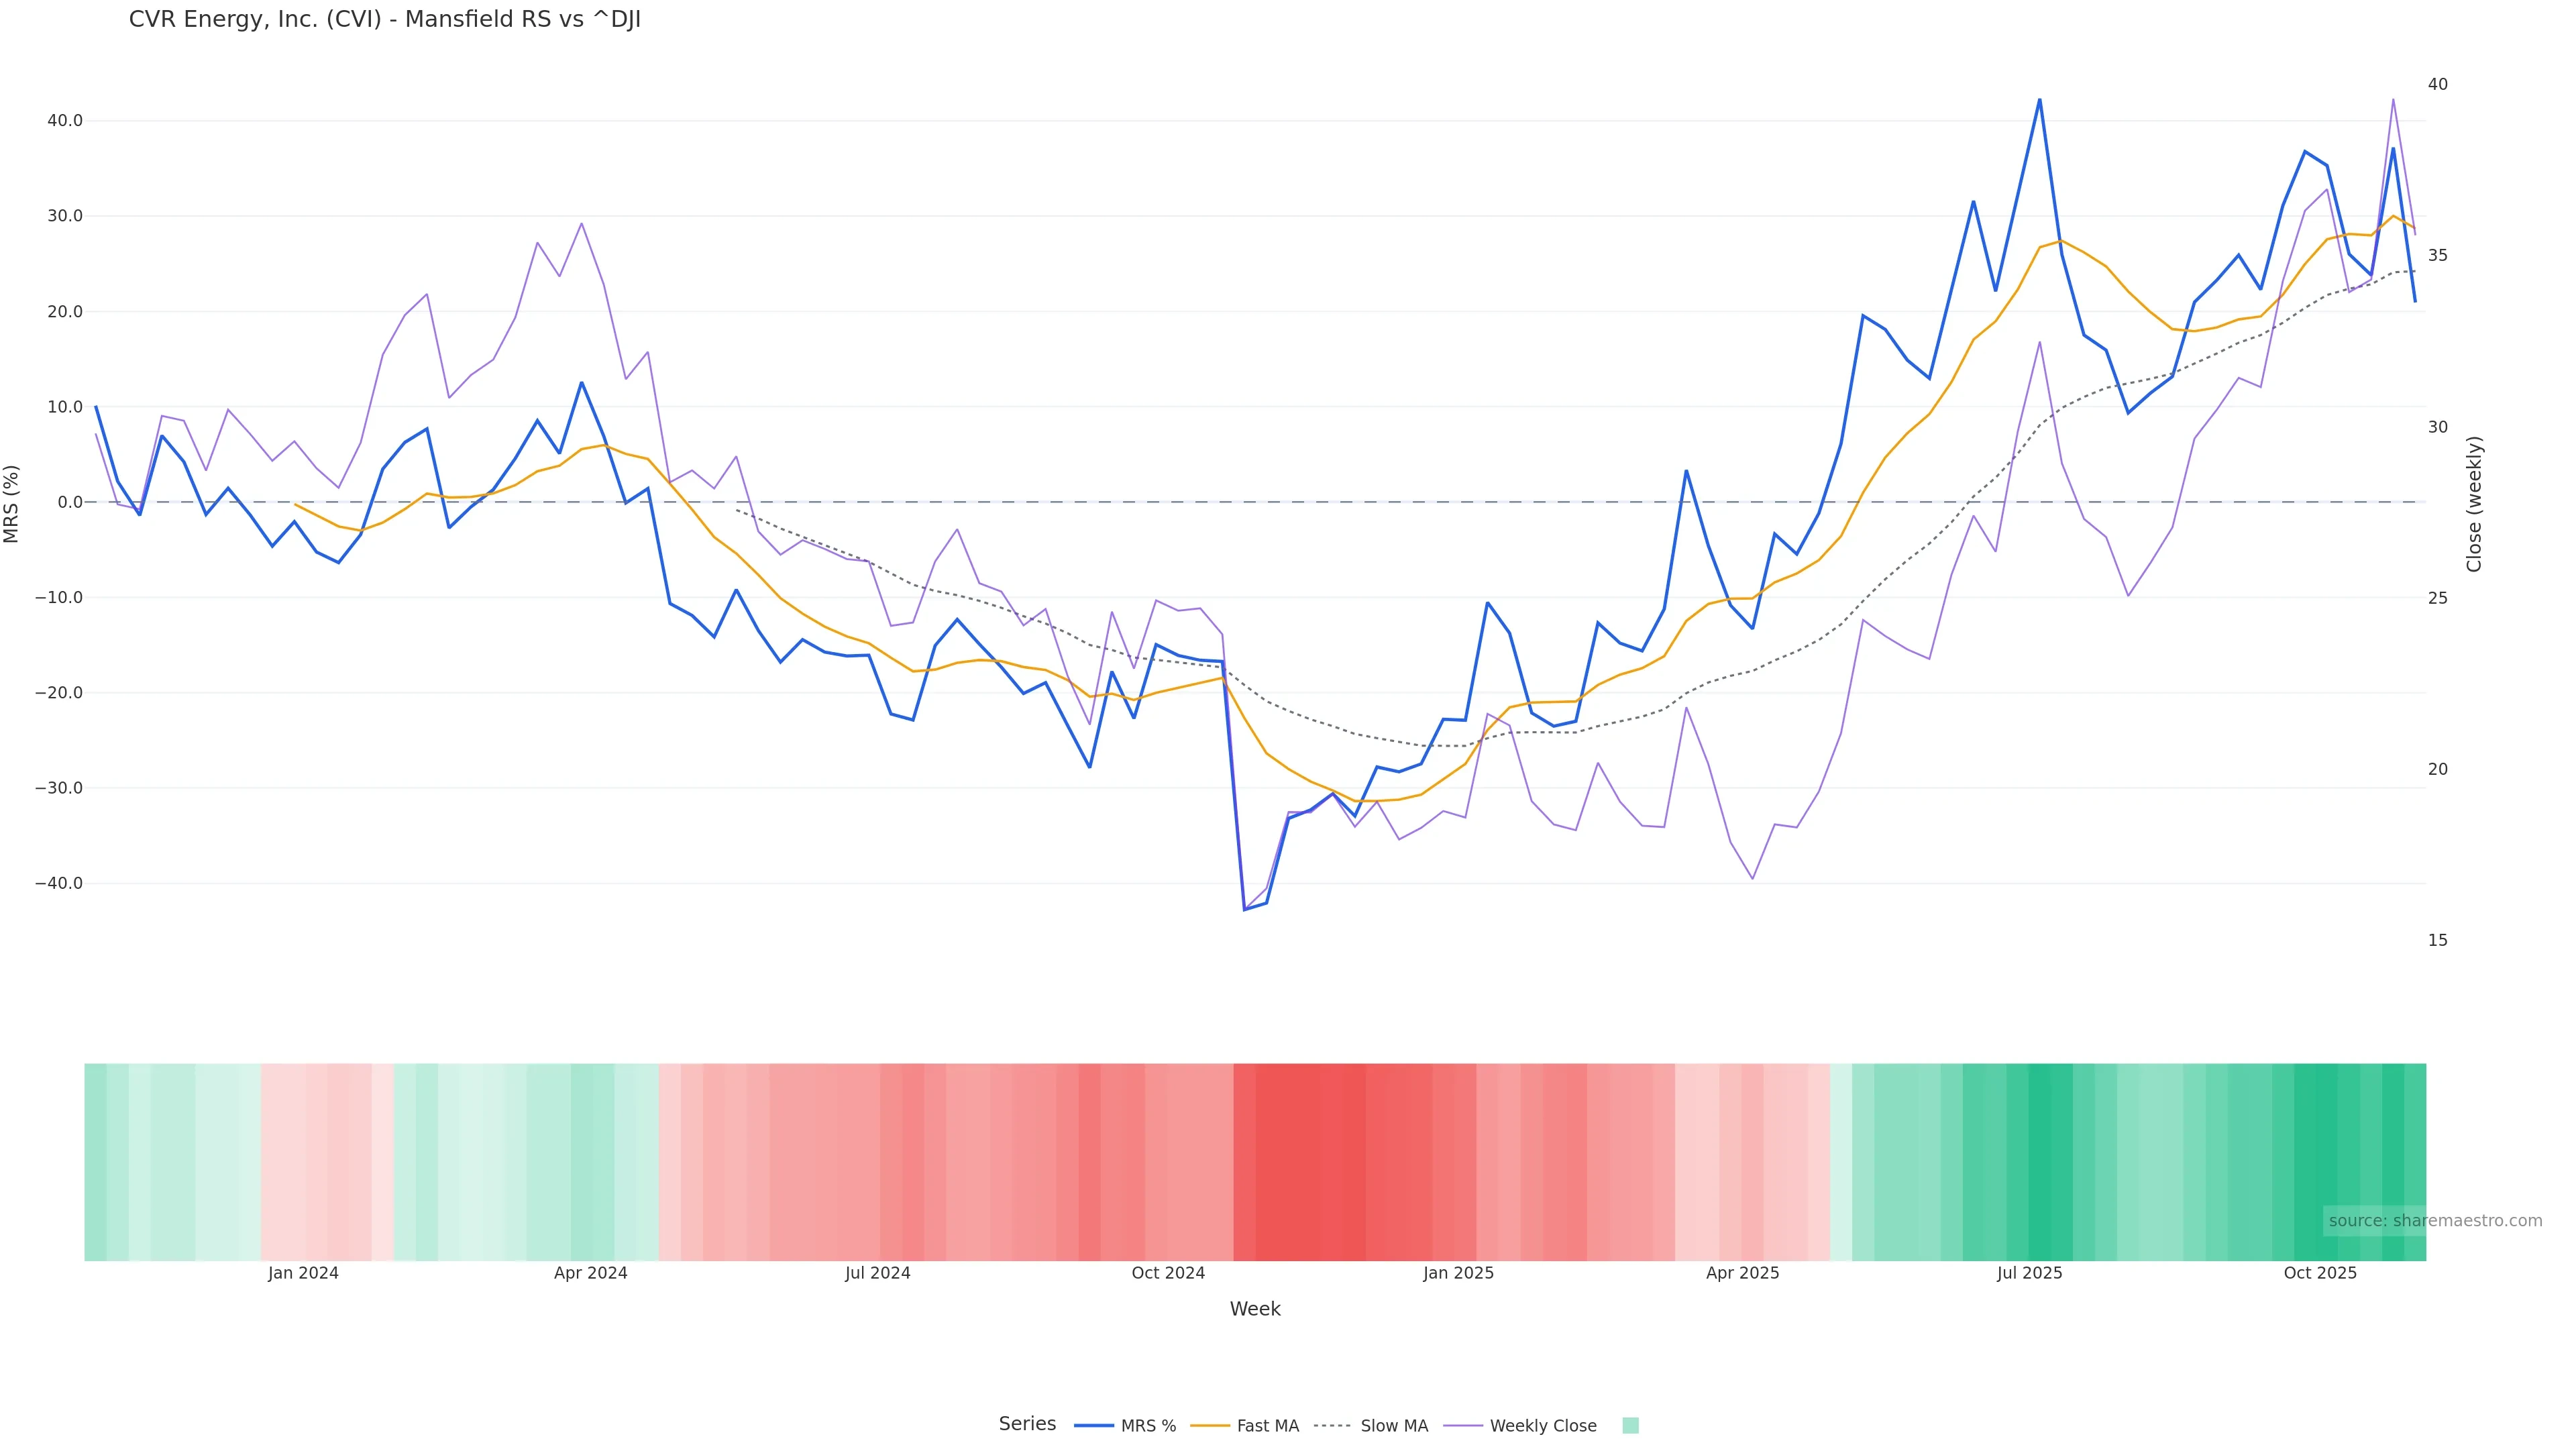Toggle the Slow MA legend entry
2576x1449 pixels.
point(1371,1426)
